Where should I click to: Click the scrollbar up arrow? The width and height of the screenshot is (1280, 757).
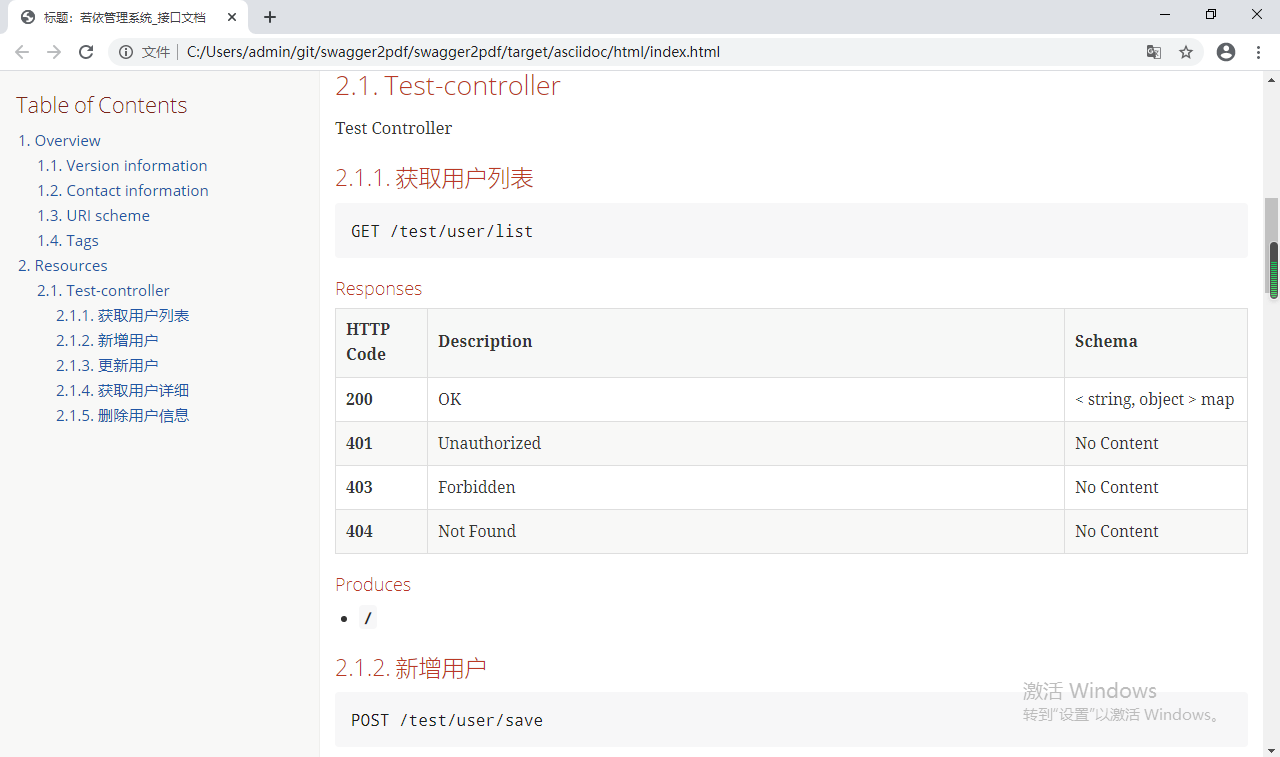click(1272, 78)
